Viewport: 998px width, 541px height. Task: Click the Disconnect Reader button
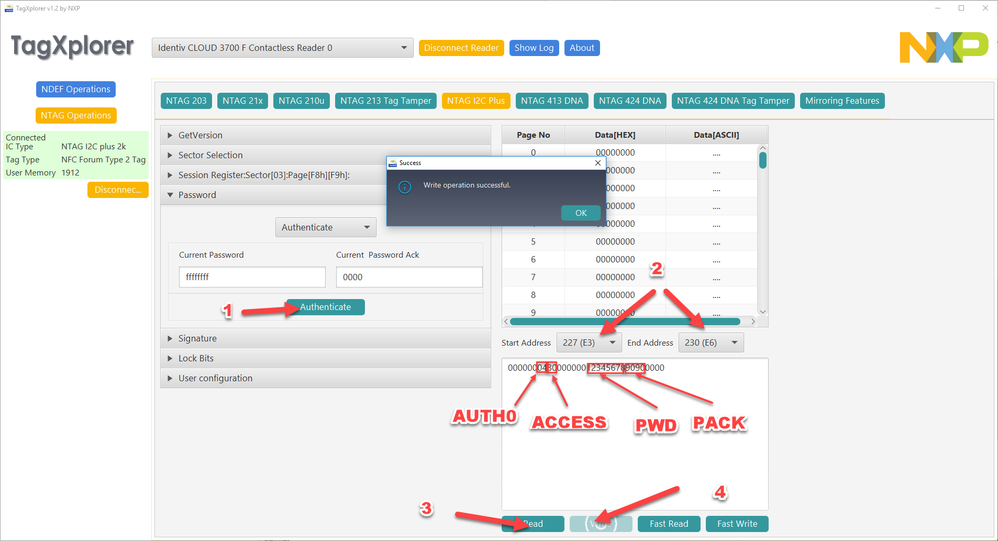coord(461,48)
